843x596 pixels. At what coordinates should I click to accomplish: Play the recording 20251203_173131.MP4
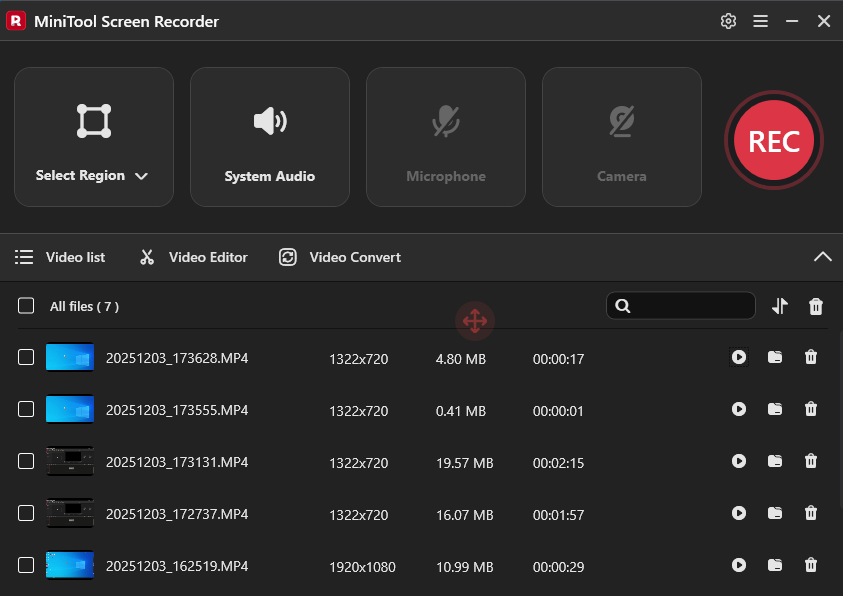(738, 461)
